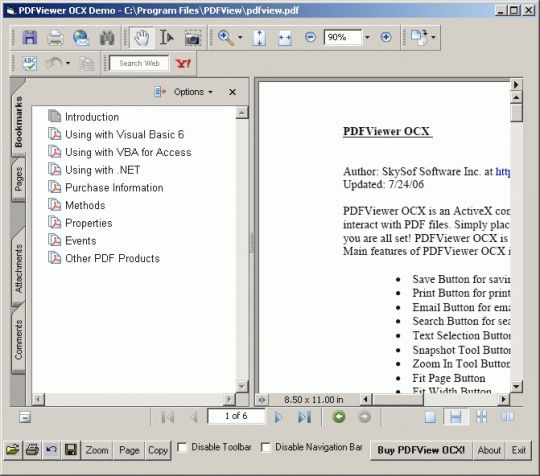The image size is (540, 476).
Task: Click the minus zoom out button
Action: coord(310,37)
